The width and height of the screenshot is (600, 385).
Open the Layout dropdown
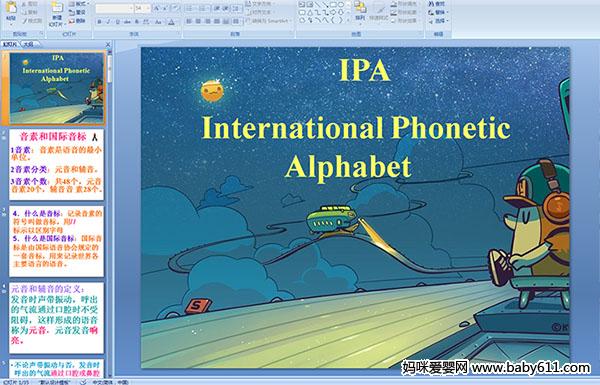[x=79, y=4]
